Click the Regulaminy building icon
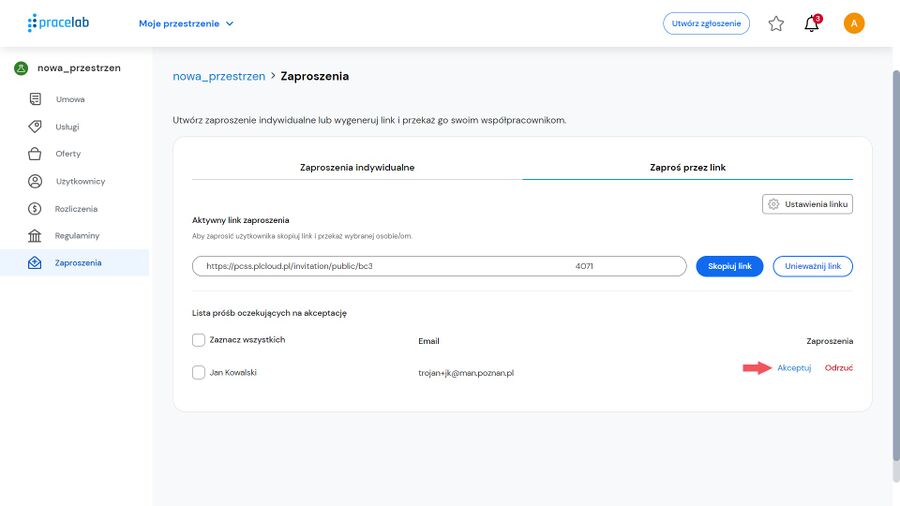The width and height of the screenshot is (900, 506). (34, 236)
